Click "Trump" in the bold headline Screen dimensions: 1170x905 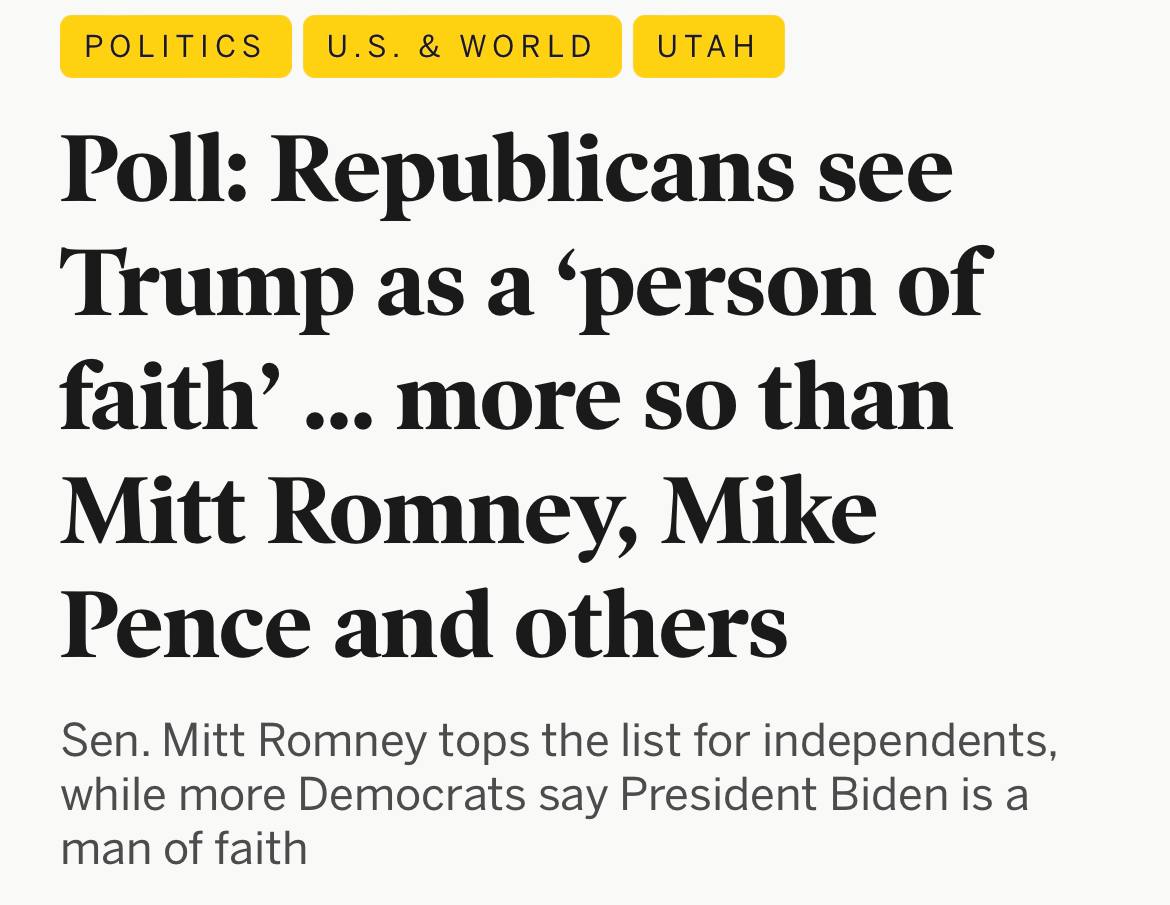pyautogui.click(x=207, y=286)
